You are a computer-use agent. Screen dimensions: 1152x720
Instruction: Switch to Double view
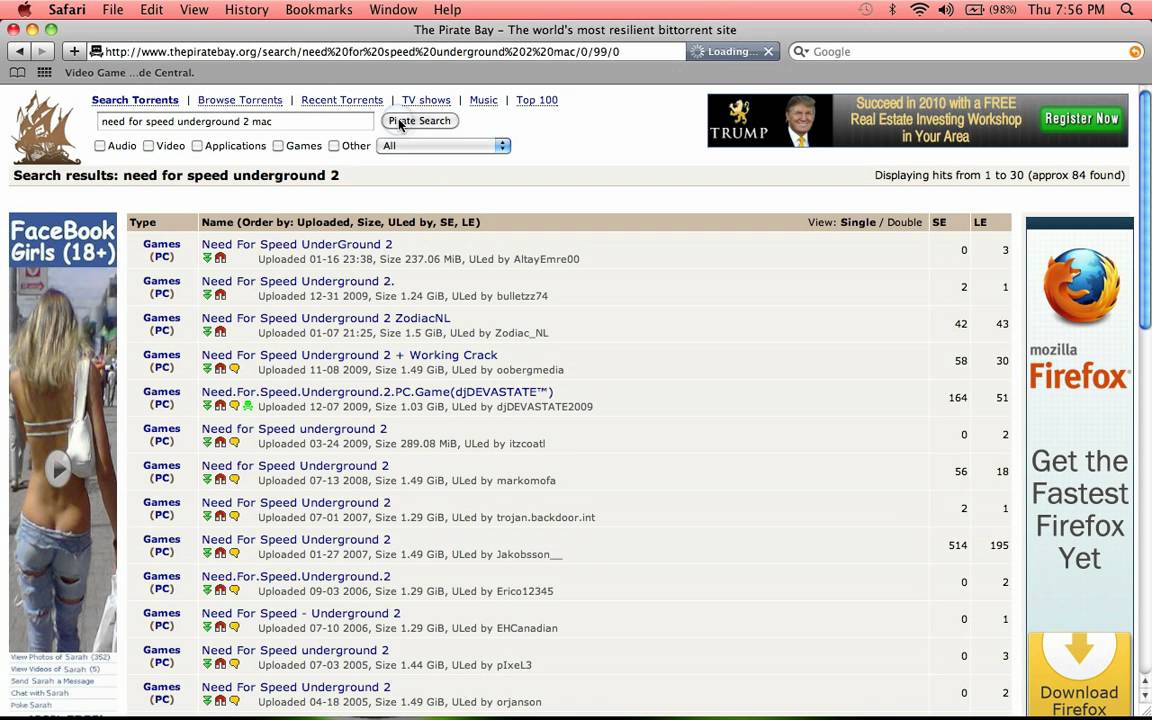[x=904, y=222]
